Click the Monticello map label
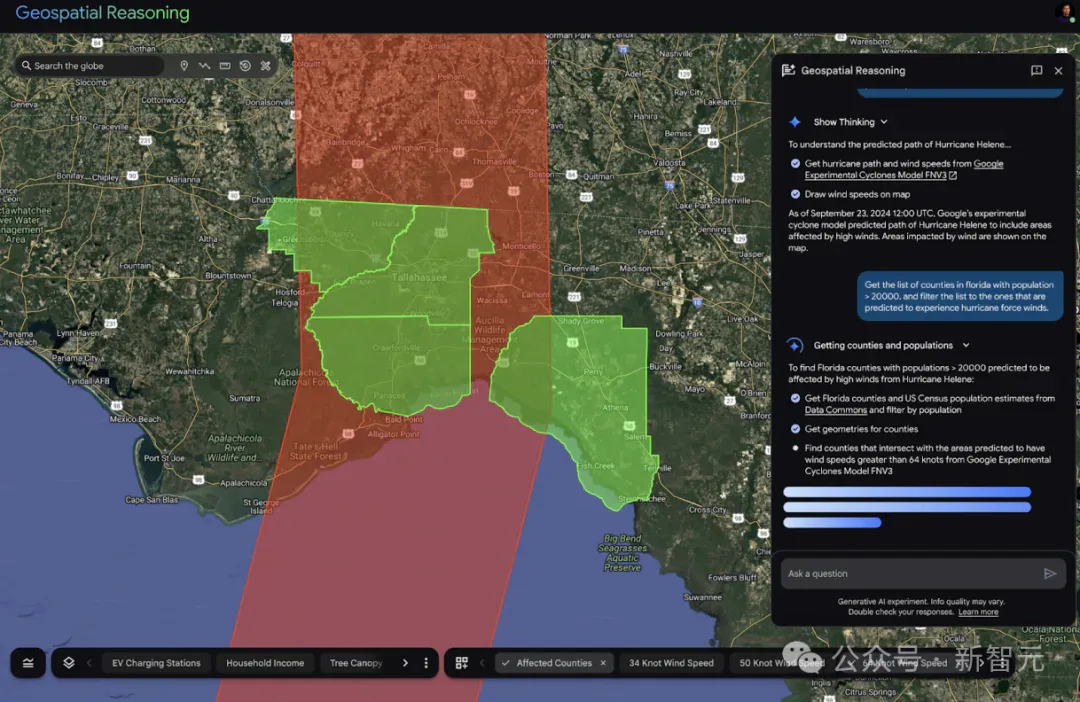1080x702 pixels. tap(521, 246)
